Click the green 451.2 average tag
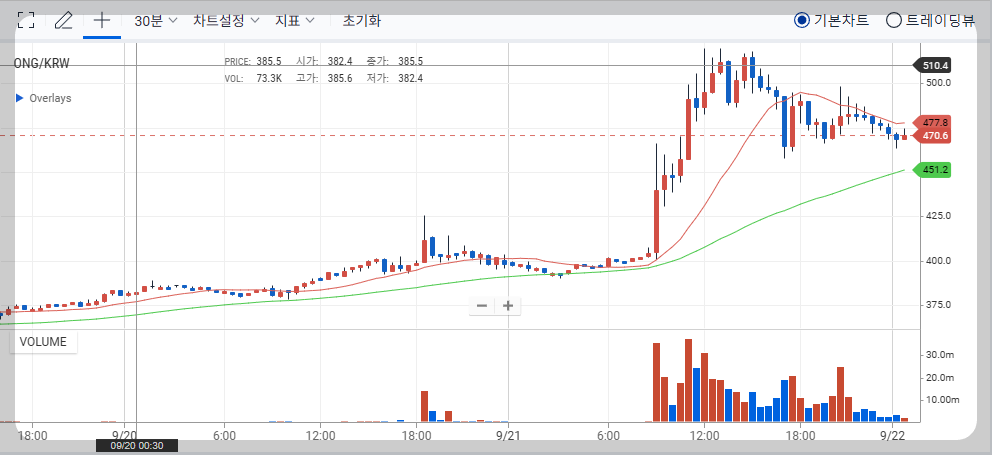The height and width of the screenshot is (455, 992). 933,170
